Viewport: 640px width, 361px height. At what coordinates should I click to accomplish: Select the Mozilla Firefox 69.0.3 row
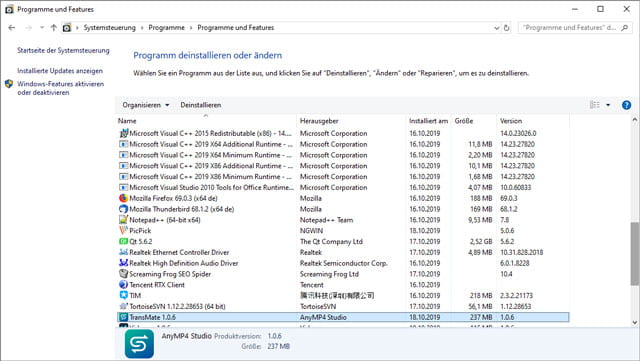(343, 198)
